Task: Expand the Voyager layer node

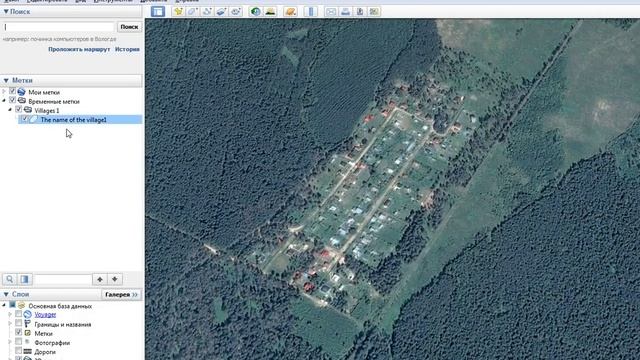Action: tap(10, 314)
